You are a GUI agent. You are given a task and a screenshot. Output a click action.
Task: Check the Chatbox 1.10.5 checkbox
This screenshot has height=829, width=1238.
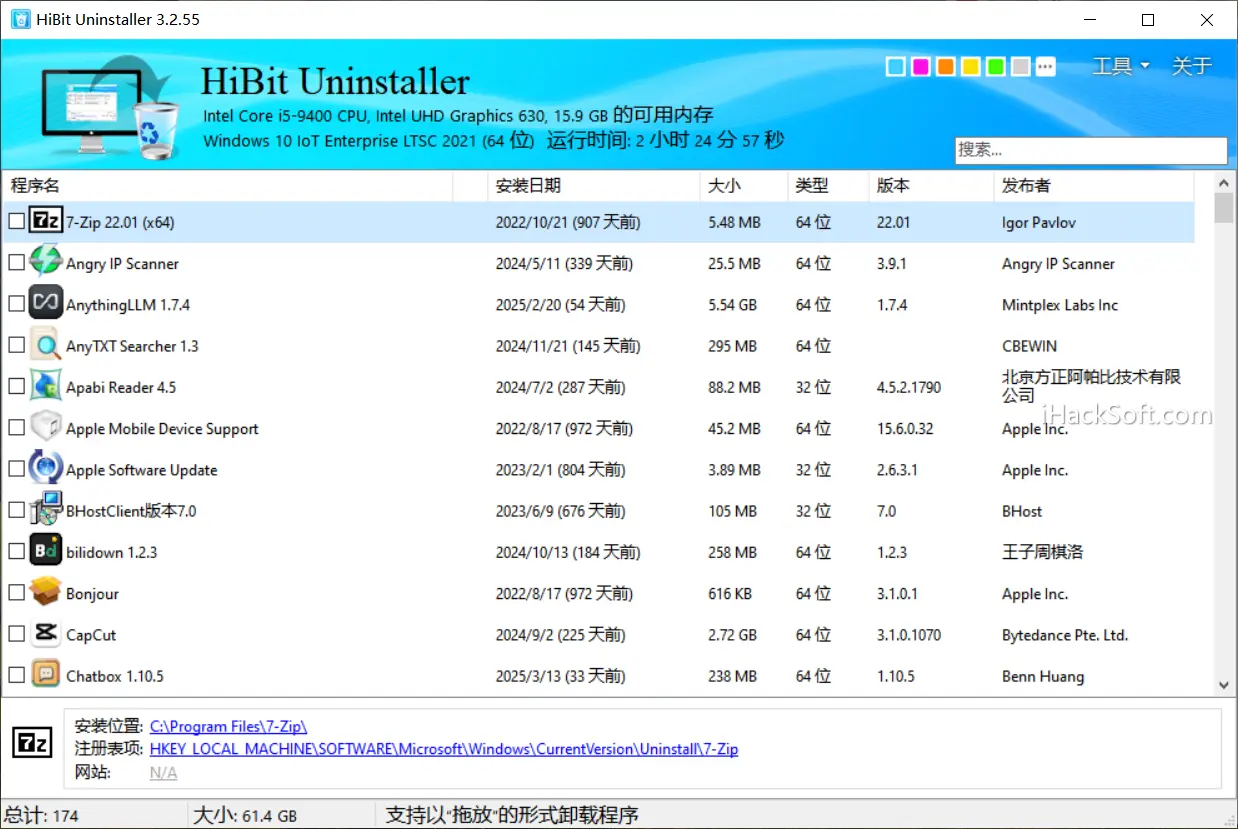16,675
